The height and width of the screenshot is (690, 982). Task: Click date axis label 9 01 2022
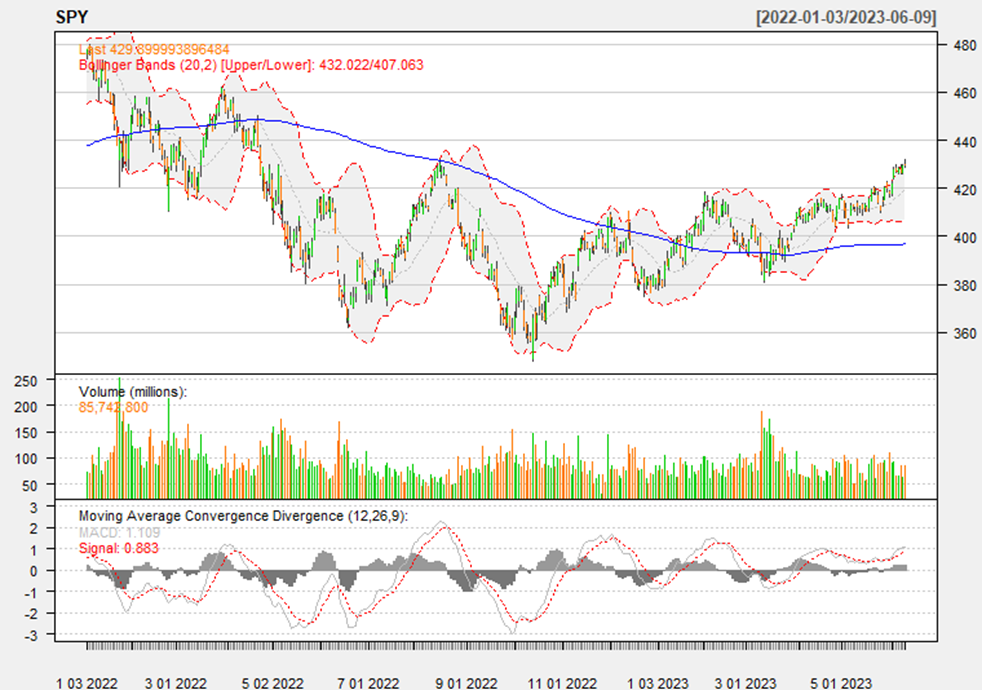click(x=467, y=682)
